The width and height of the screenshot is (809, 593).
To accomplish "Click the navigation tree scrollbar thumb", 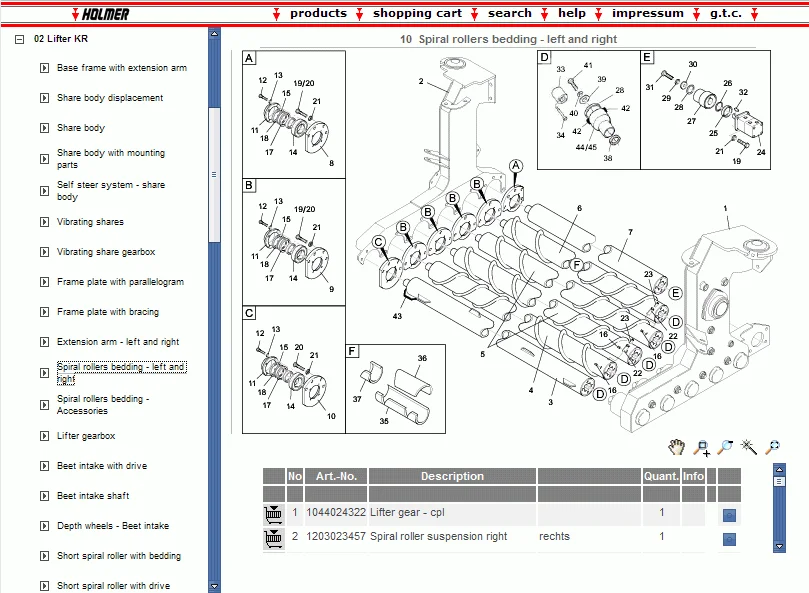I will pos(214,174).
